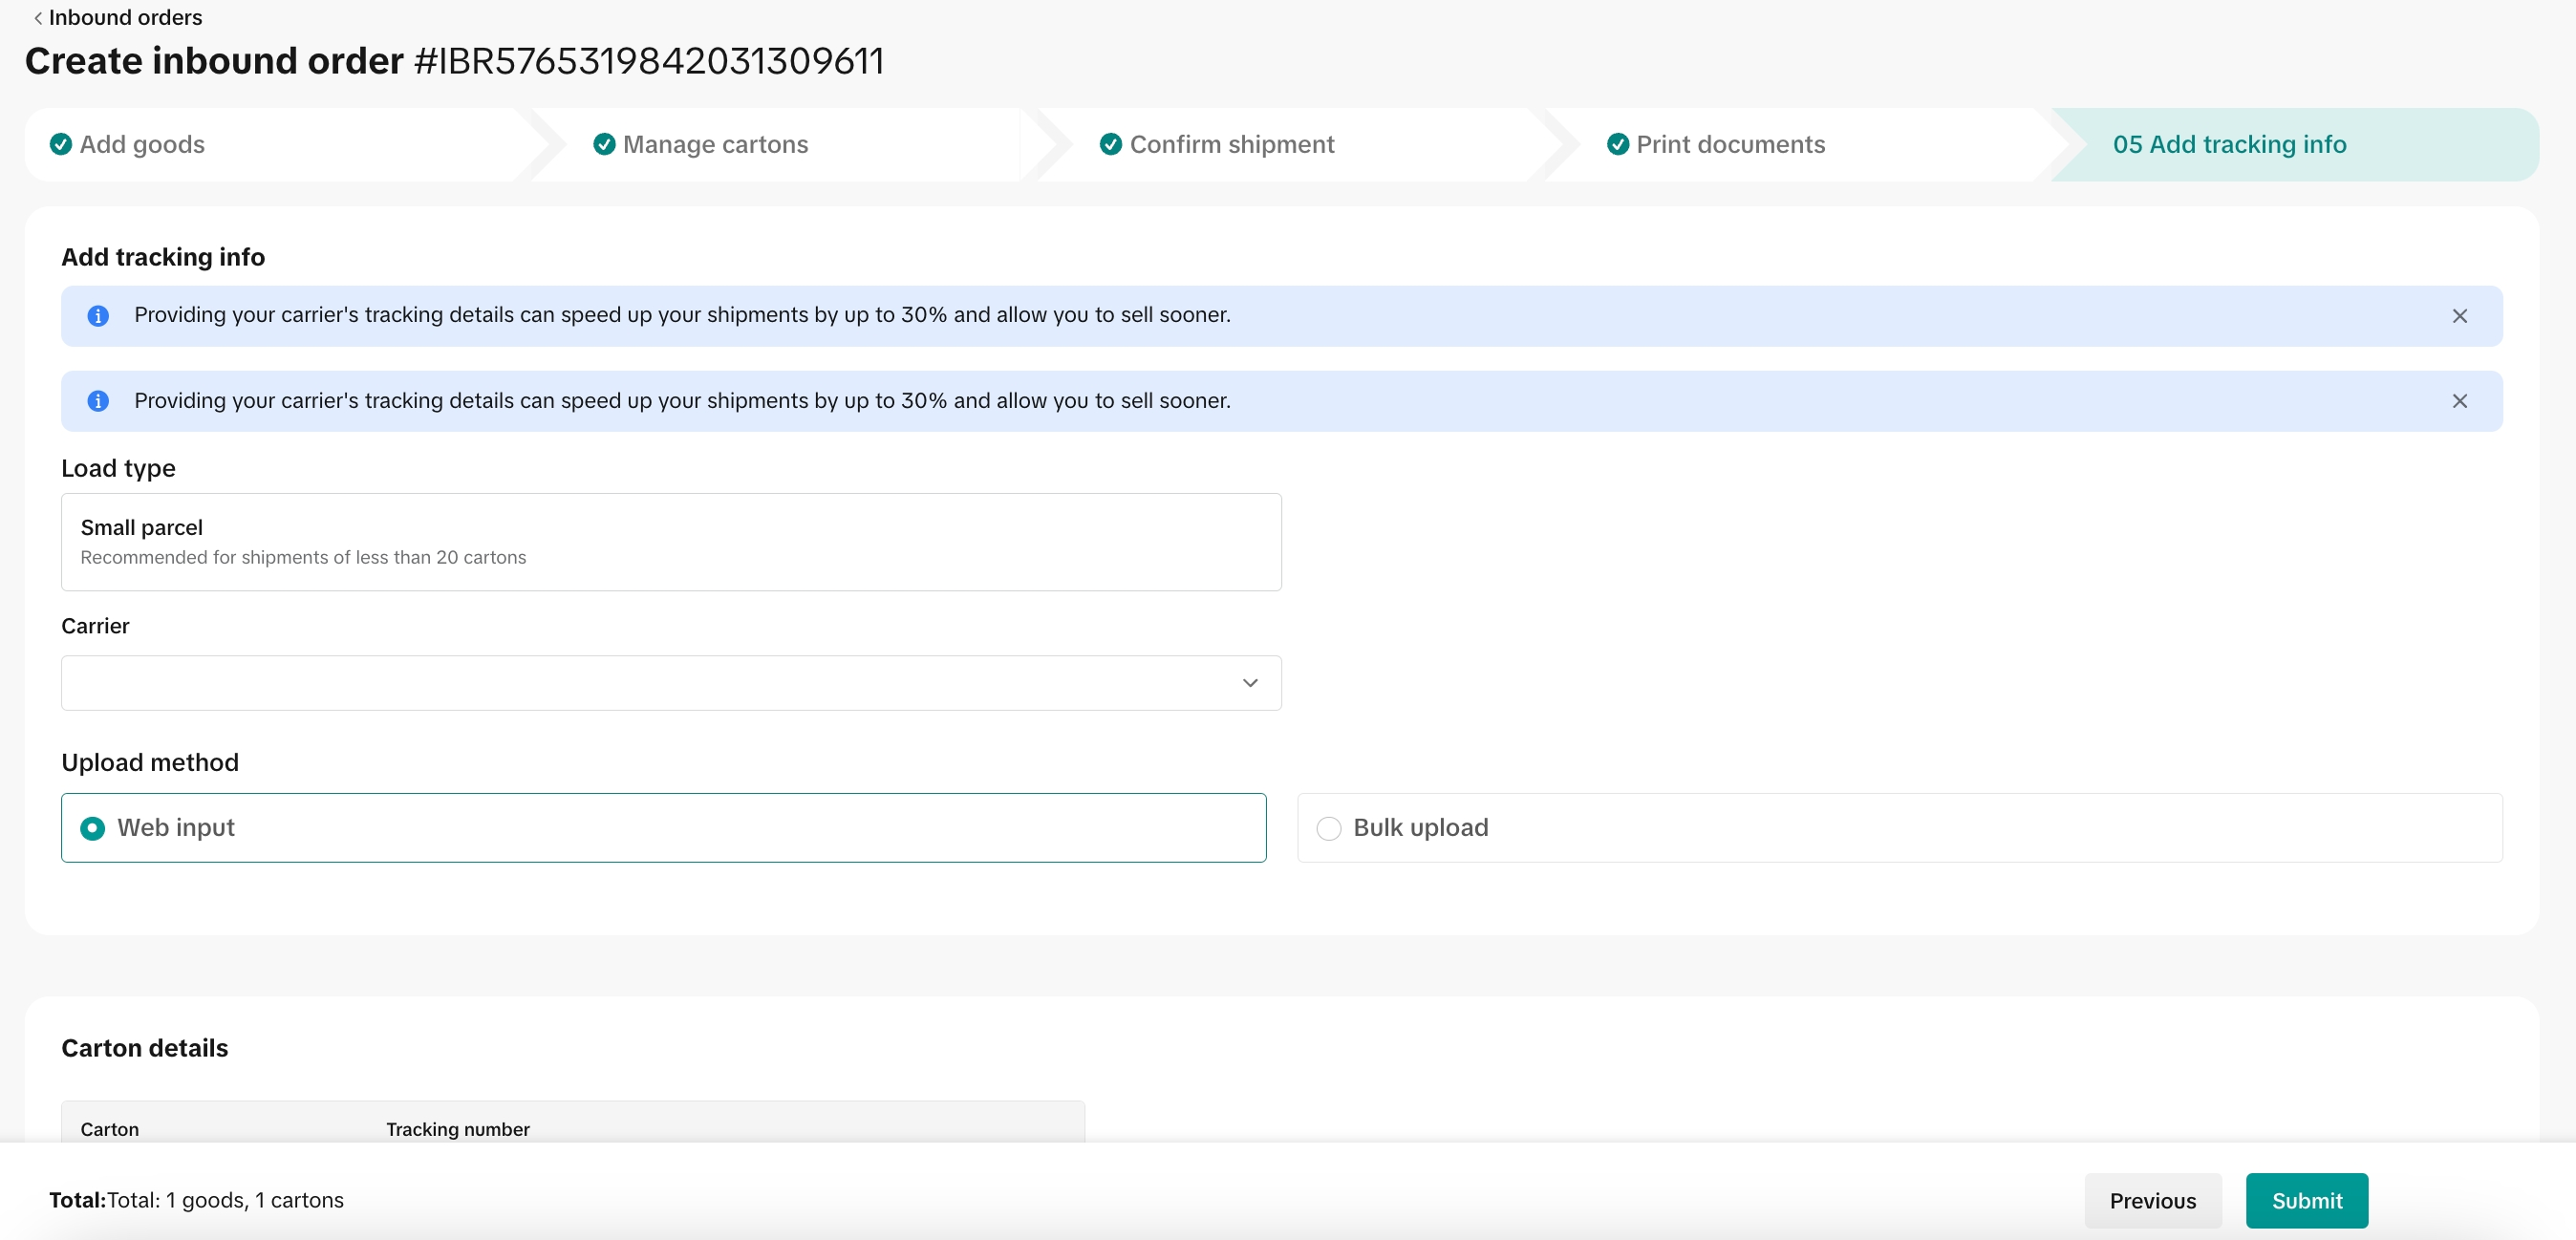Click the Print documents checkmark icon
Viewport: 2576px width, 1240px height.
1617,144
